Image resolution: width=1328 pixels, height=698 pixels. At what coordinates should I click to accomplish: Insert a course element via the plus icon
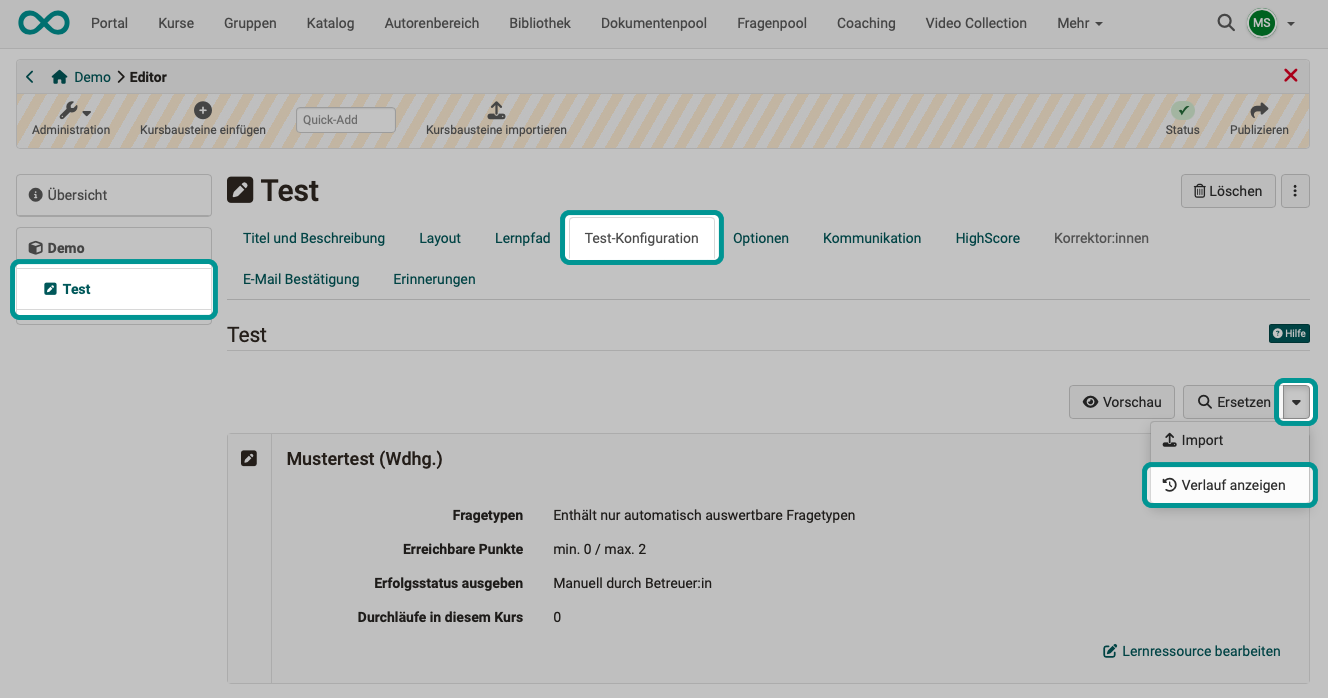[x=202, y=109]
